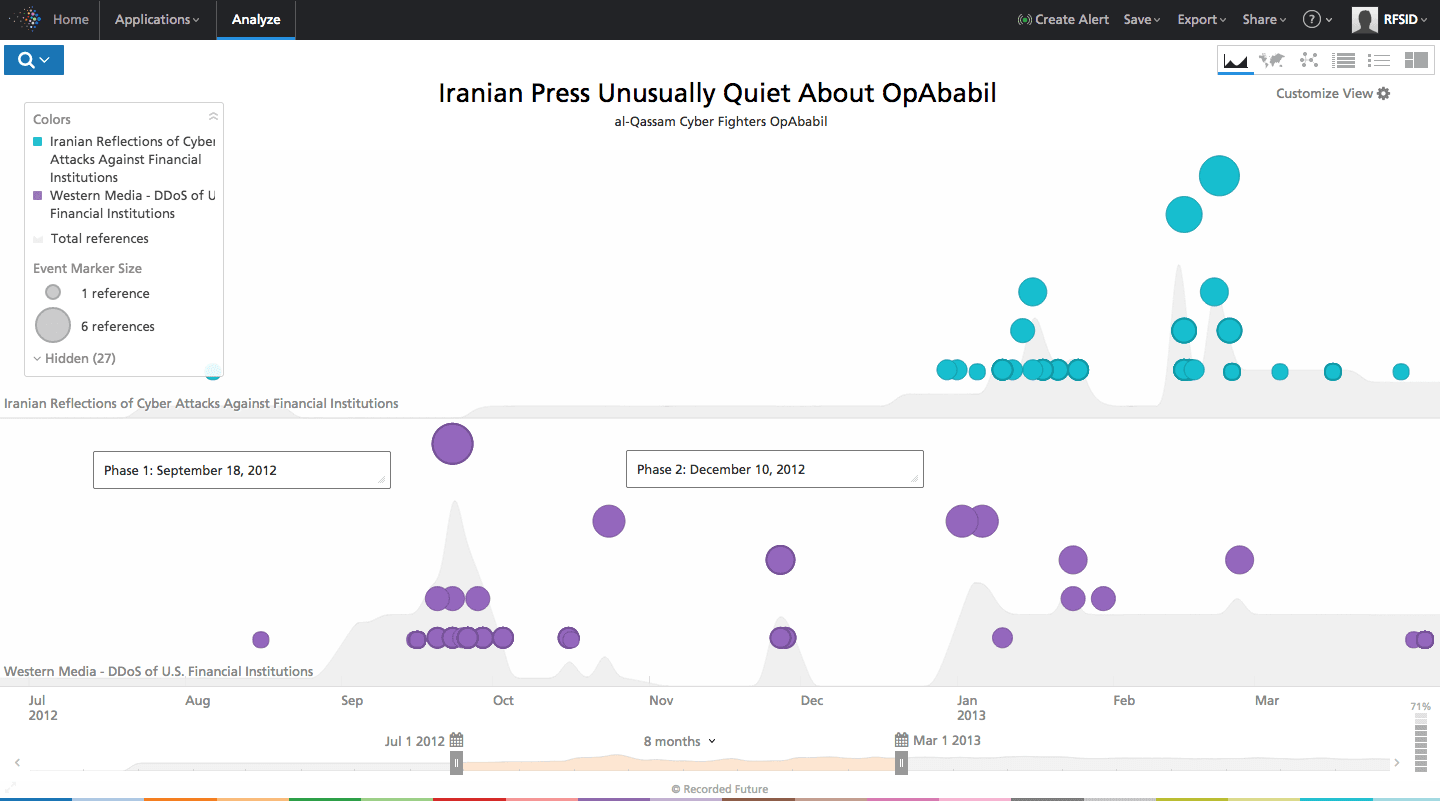Screen dimensions: 1440x801
Task: Collapse the Colors legend panel
Action: [213, 117]
